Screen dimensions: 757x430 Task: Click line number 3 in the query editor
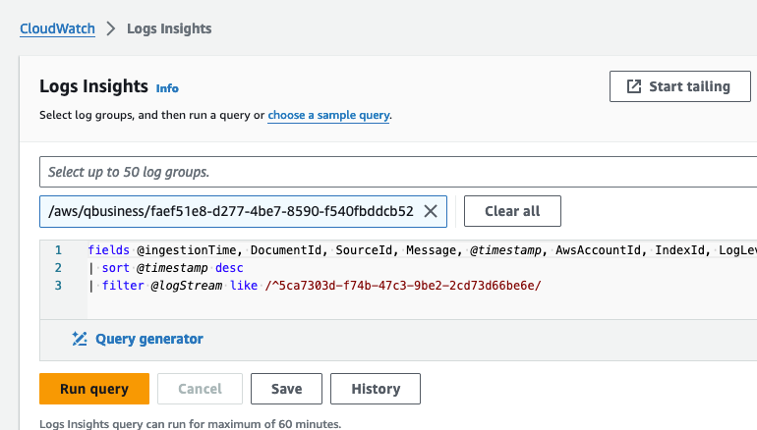coord(58,286)
